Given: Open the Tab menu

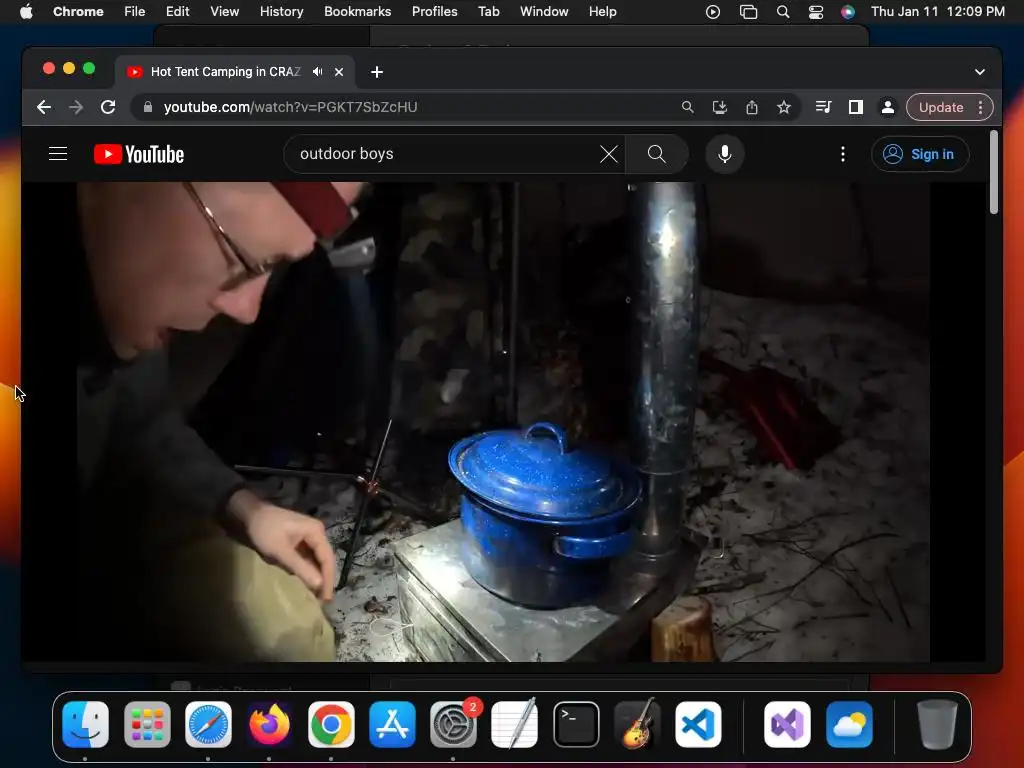Looking at the screenshot, I should (x=488, y=12).
